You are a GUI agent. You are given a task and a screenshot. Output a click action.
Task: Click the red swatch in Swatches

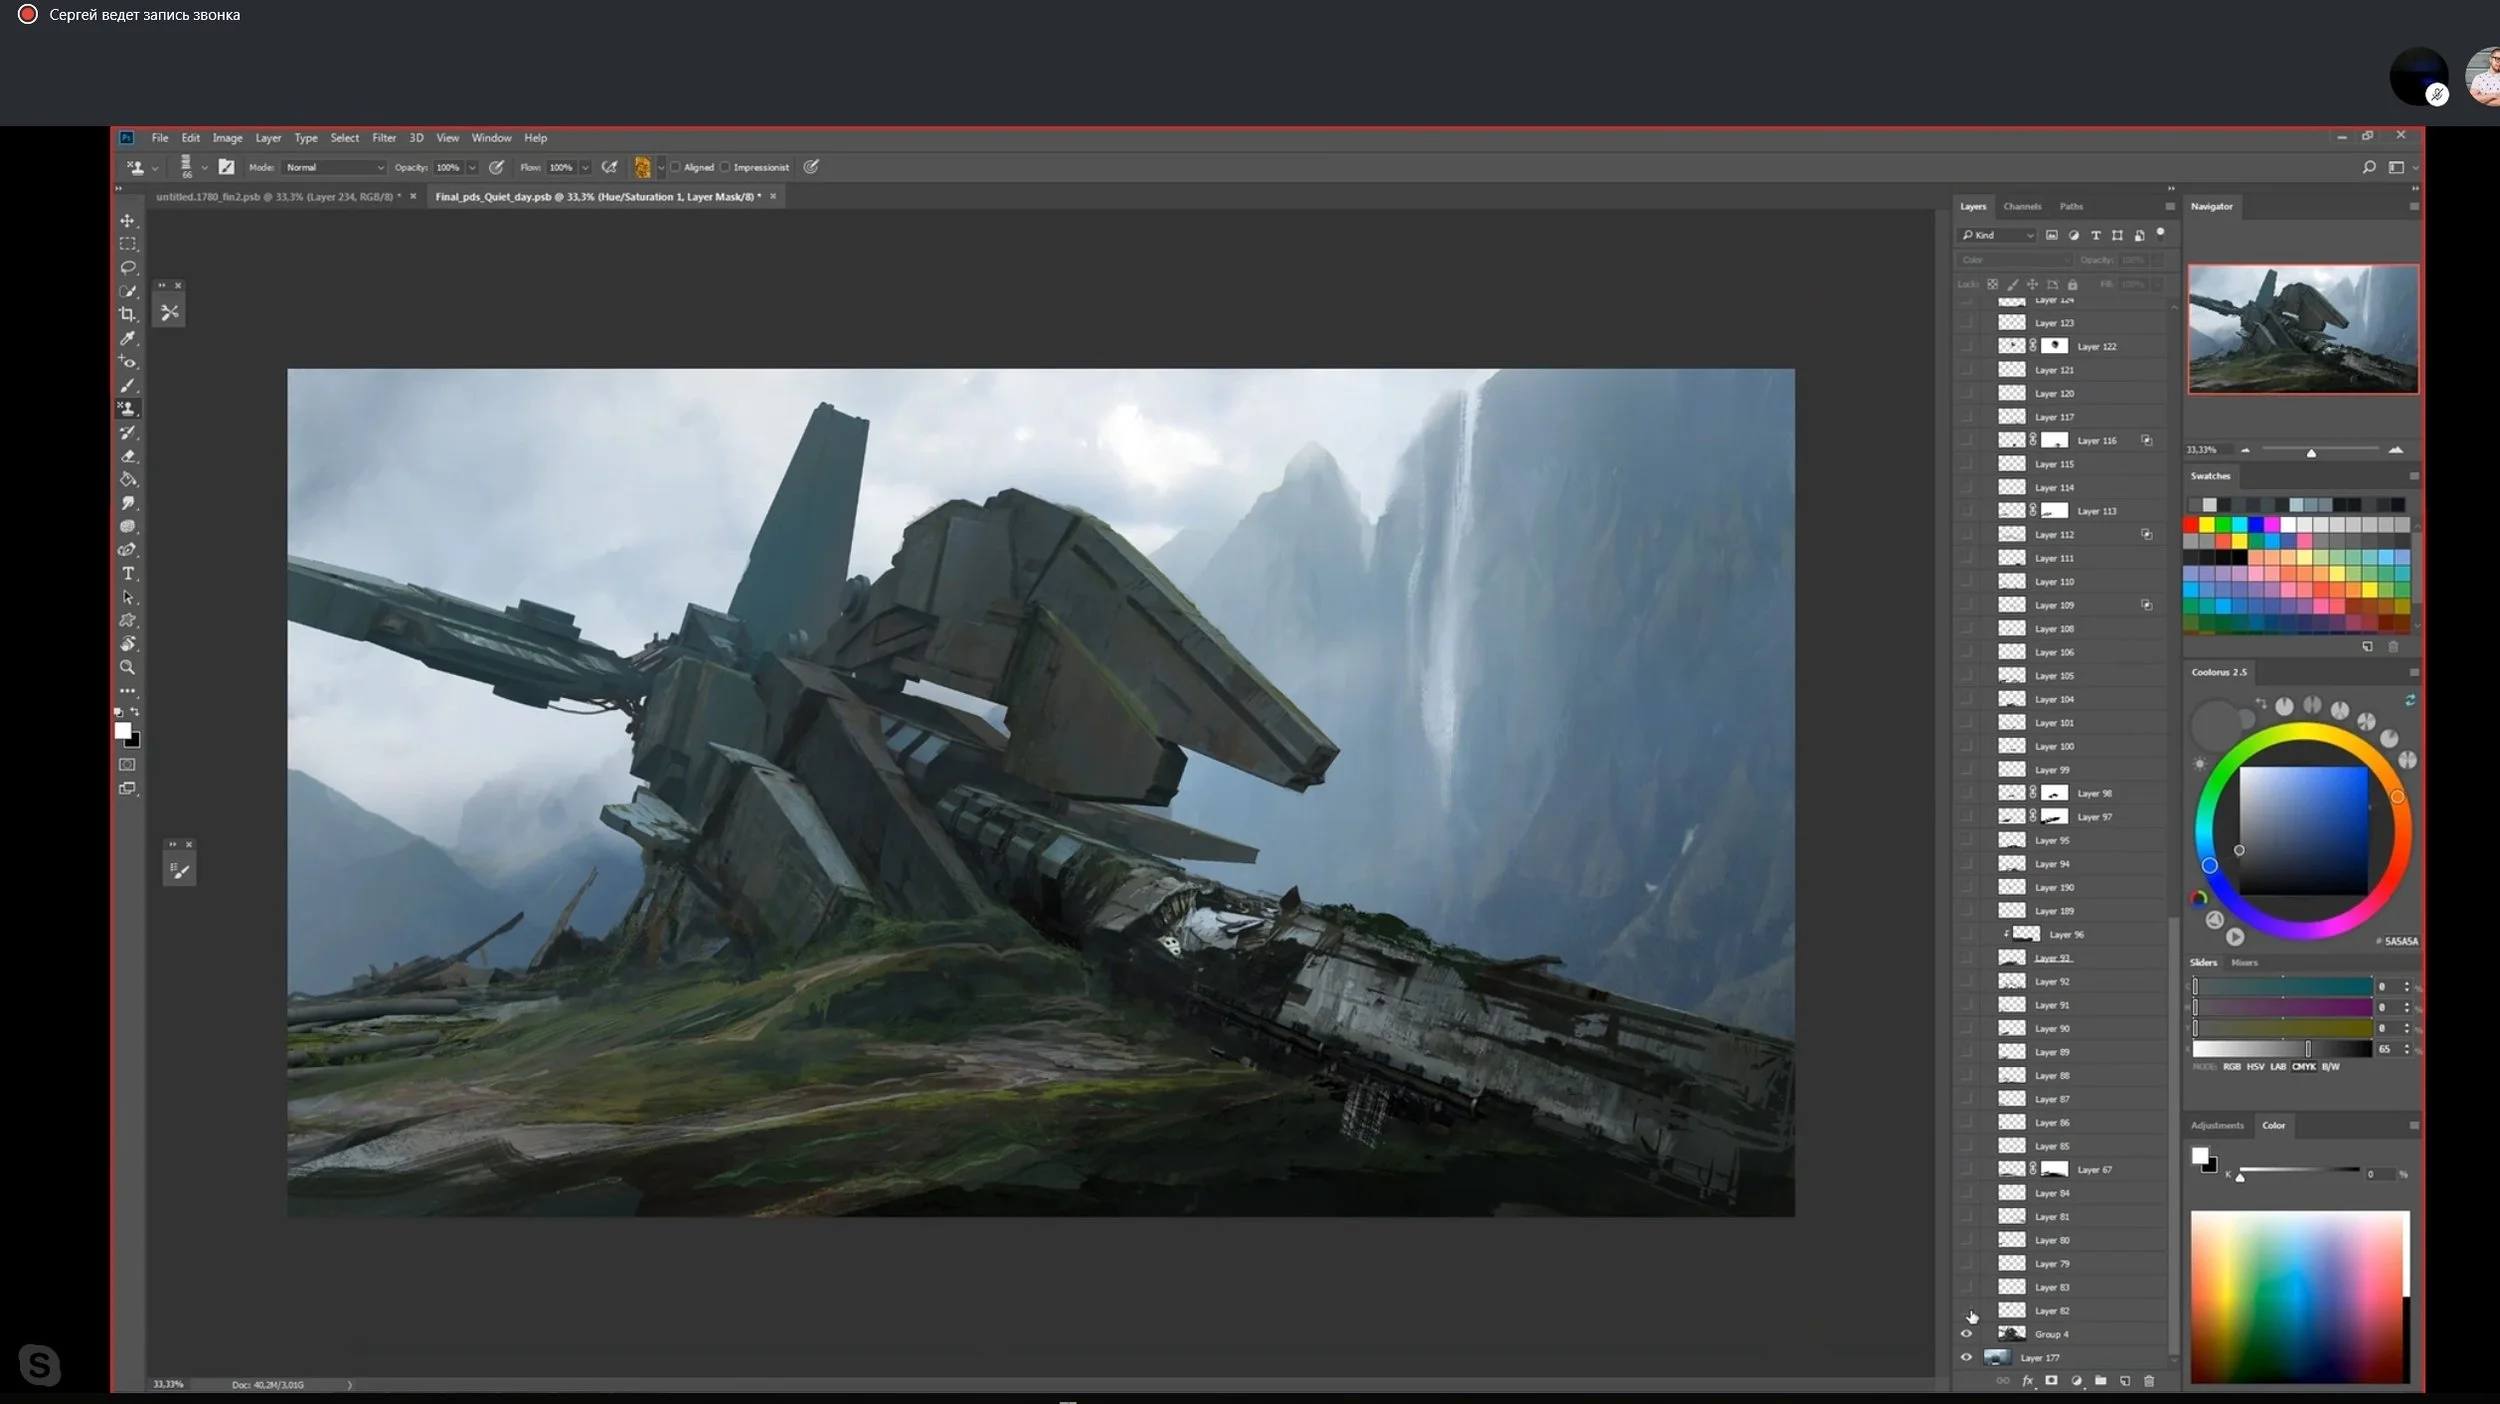click(2191, 525)
